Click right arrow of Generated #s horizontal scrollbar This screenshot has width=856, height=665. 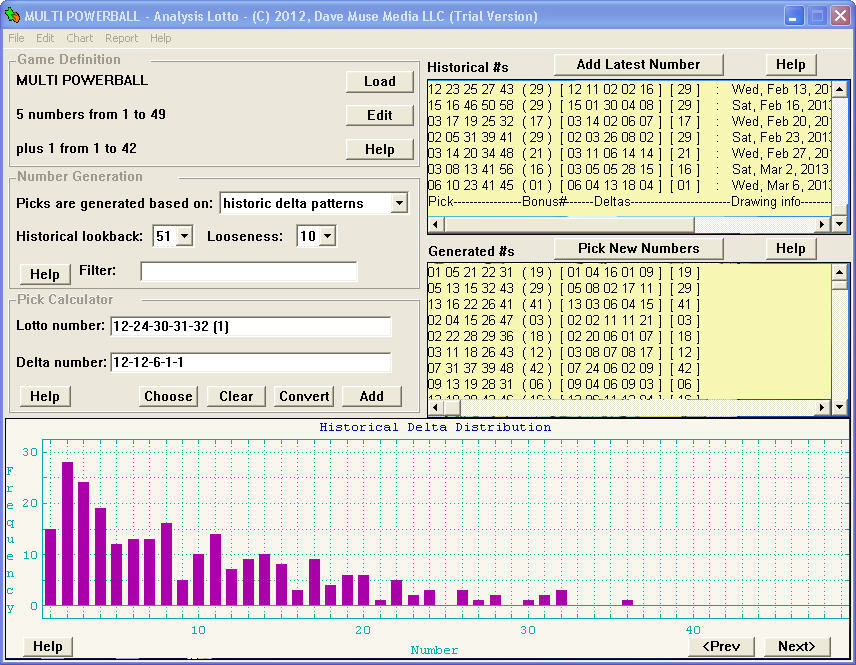(823, 407)
